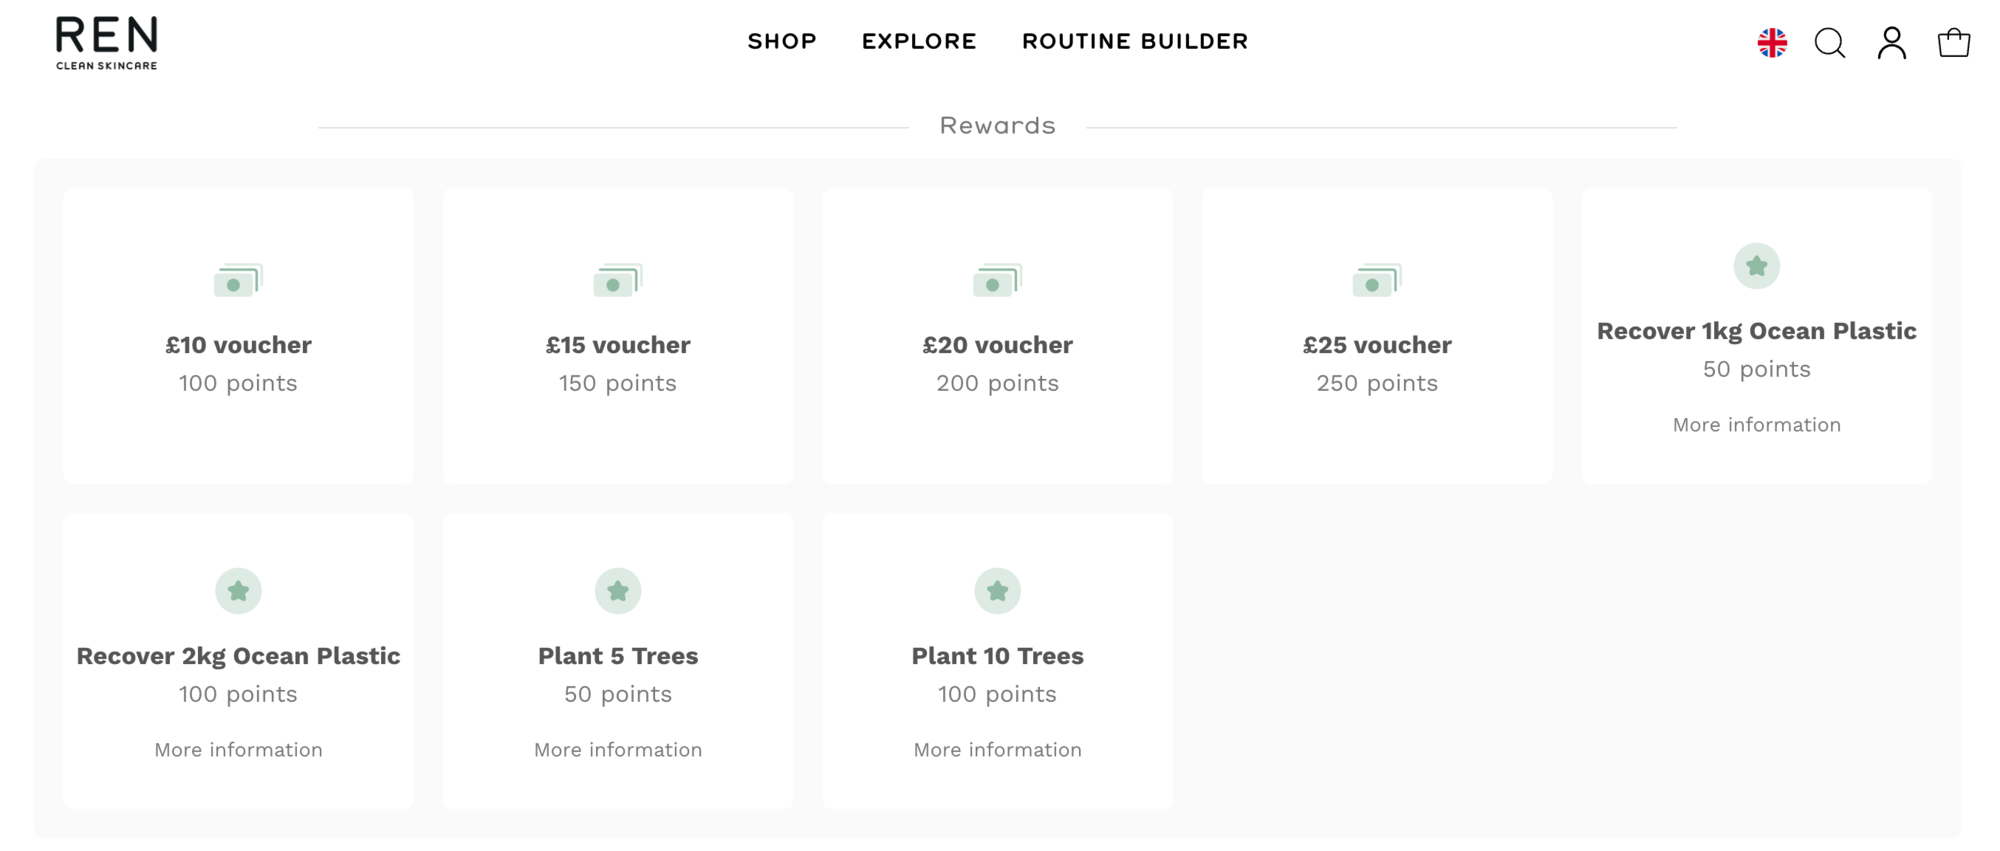View More information under Plant 10 Trees
The width and height of the screenshot is (2000, 851).
coord(997,750)
